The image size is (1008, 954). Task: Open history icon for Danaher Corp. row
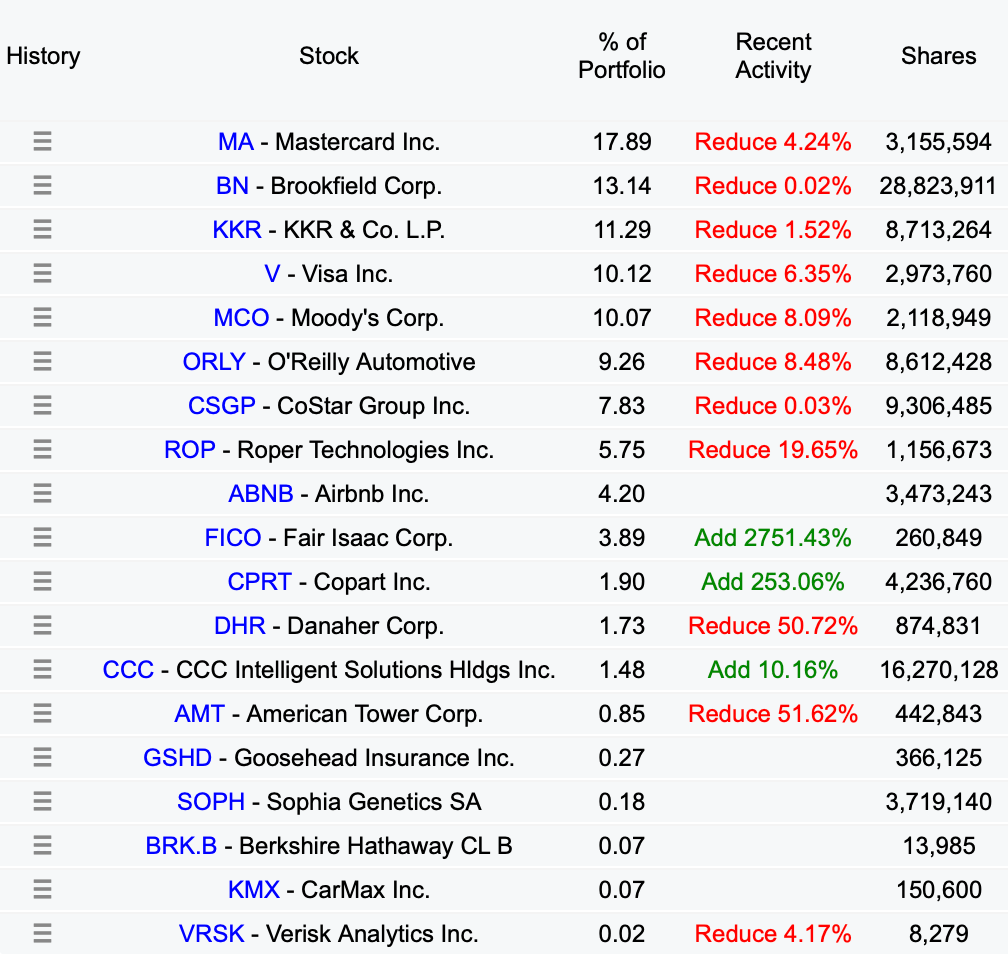(x=42, y=626)
